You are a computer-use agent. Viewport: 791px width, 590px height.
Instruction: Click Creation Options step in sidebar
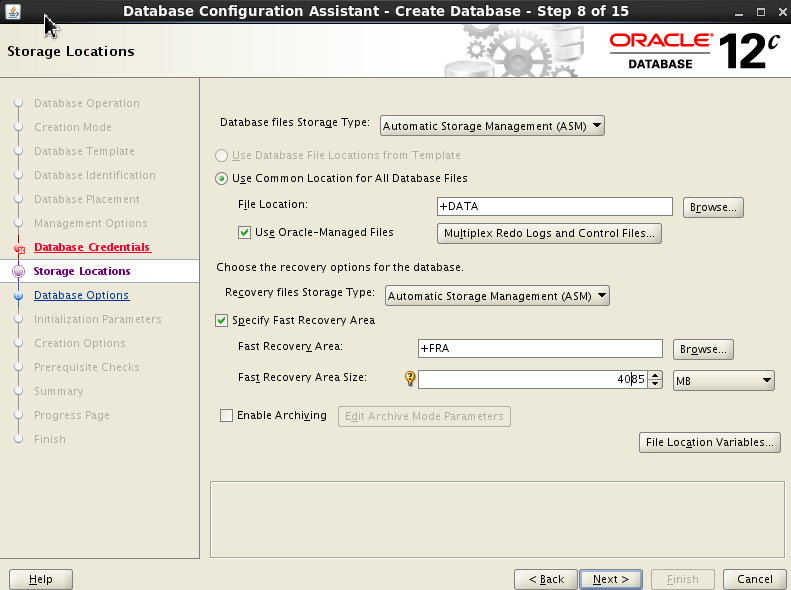80,343
